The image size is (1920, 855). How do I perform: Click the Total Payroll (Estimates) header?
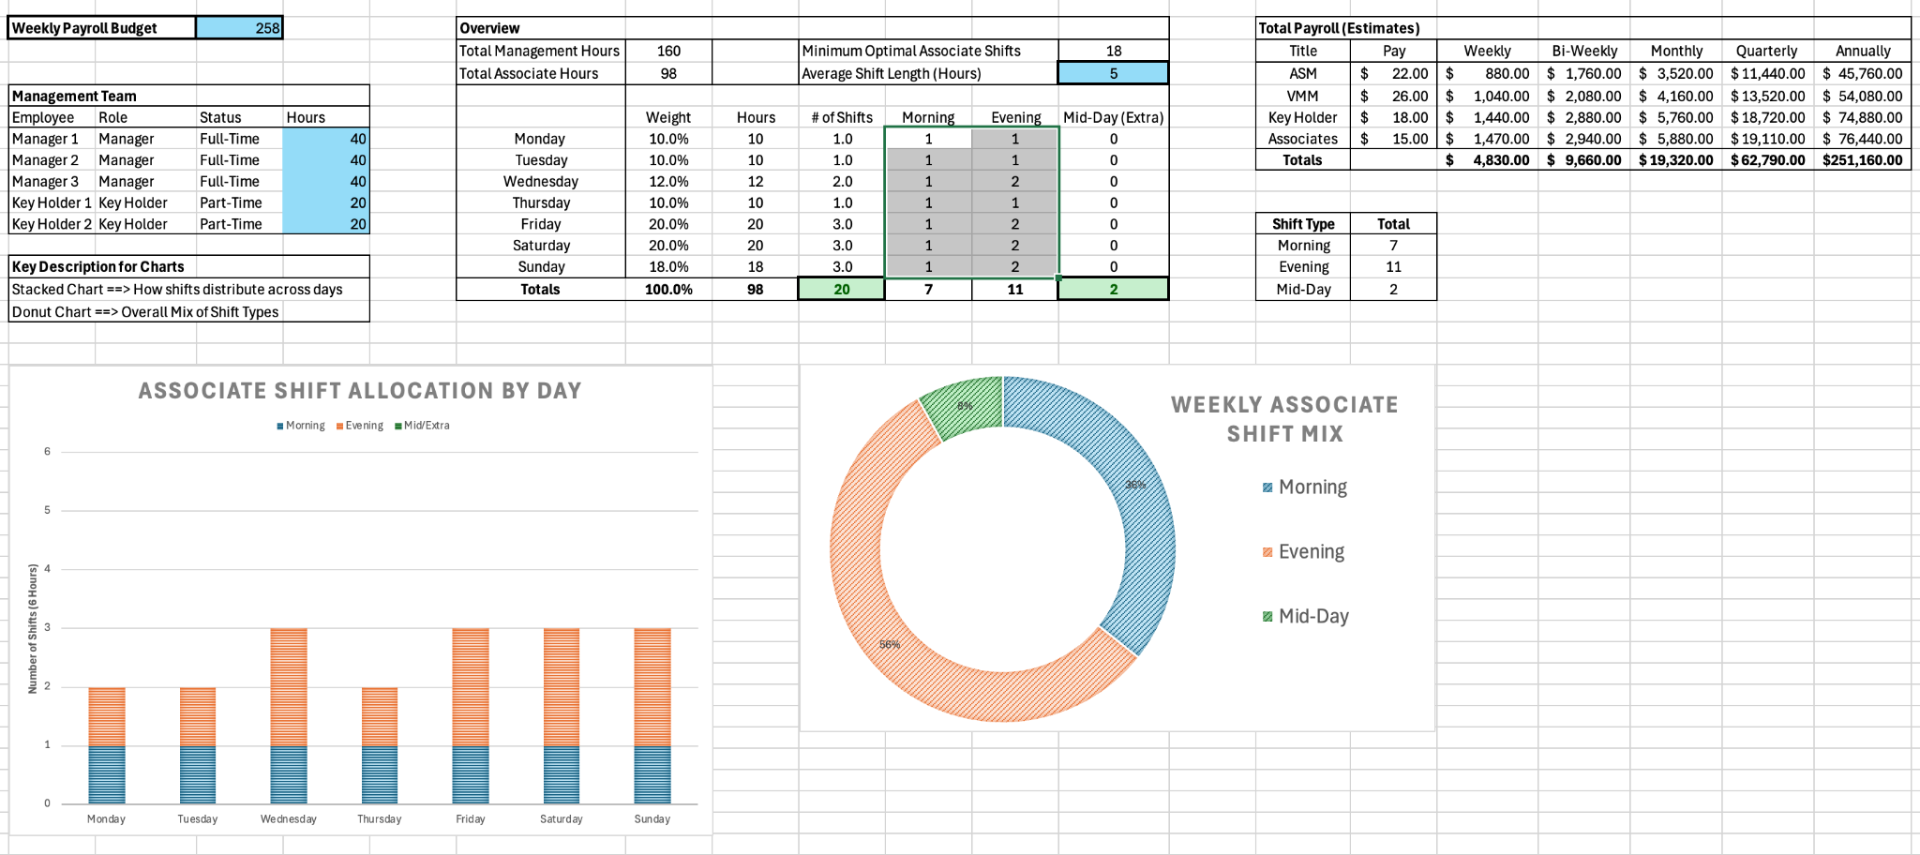(1583, 28)
